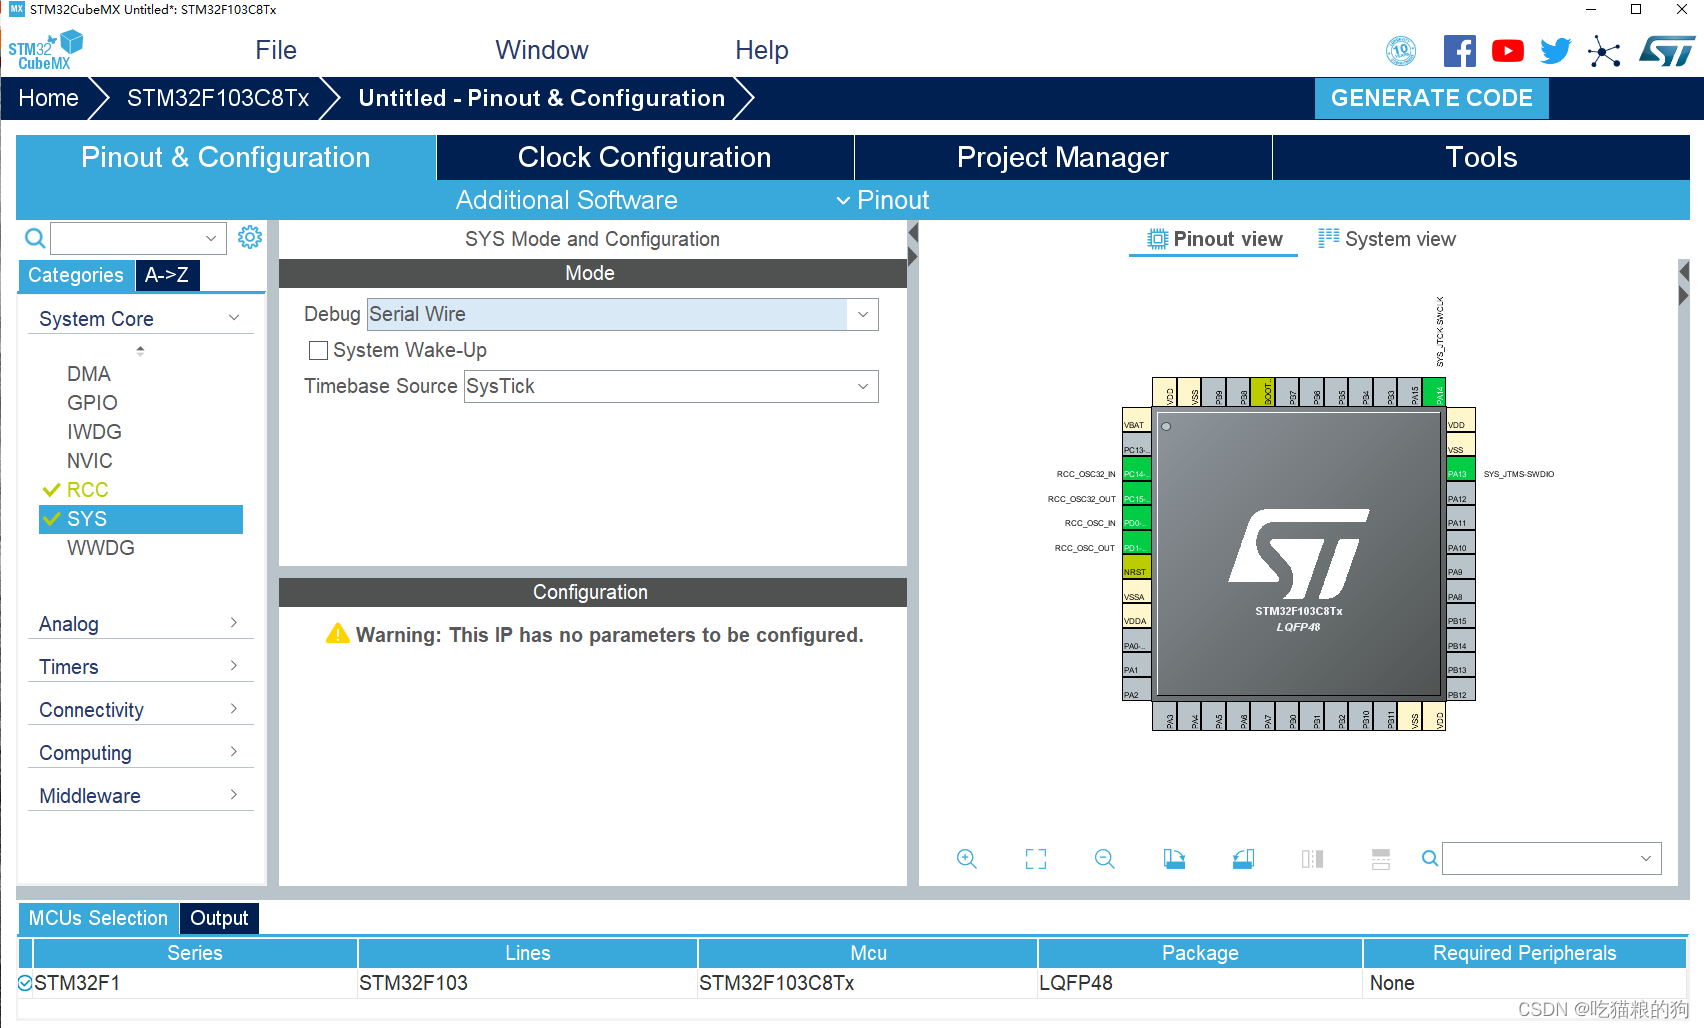Select the STM32F1 series radio button
Image resolution: width=1704 pixels, height=1028 pixels.
pos(25,983)
